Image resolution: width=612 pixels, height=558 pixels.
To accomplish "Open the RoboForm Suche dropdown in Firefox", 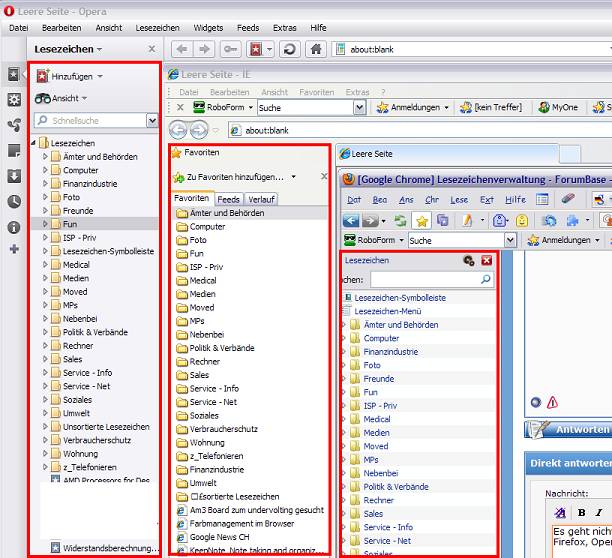I will (x=510, y=240).
